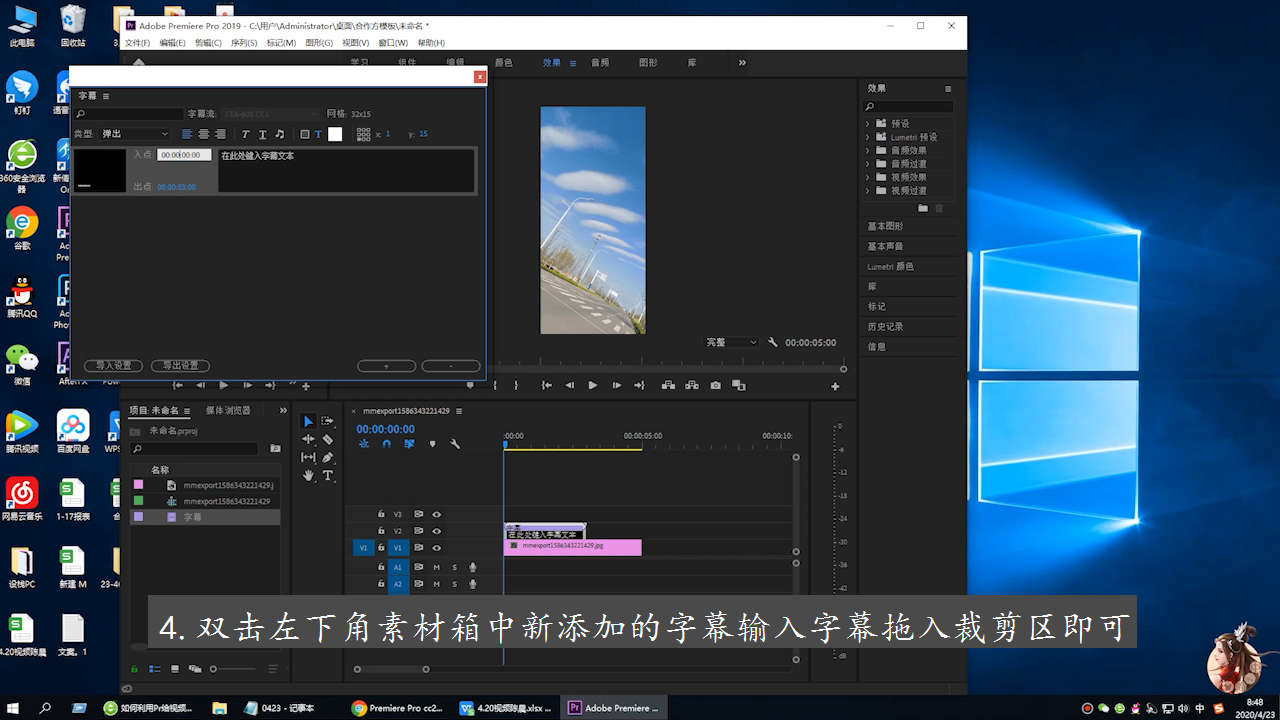Toggle A2 voice-over record microphone
1280x720 pixels.
[473, 584]
